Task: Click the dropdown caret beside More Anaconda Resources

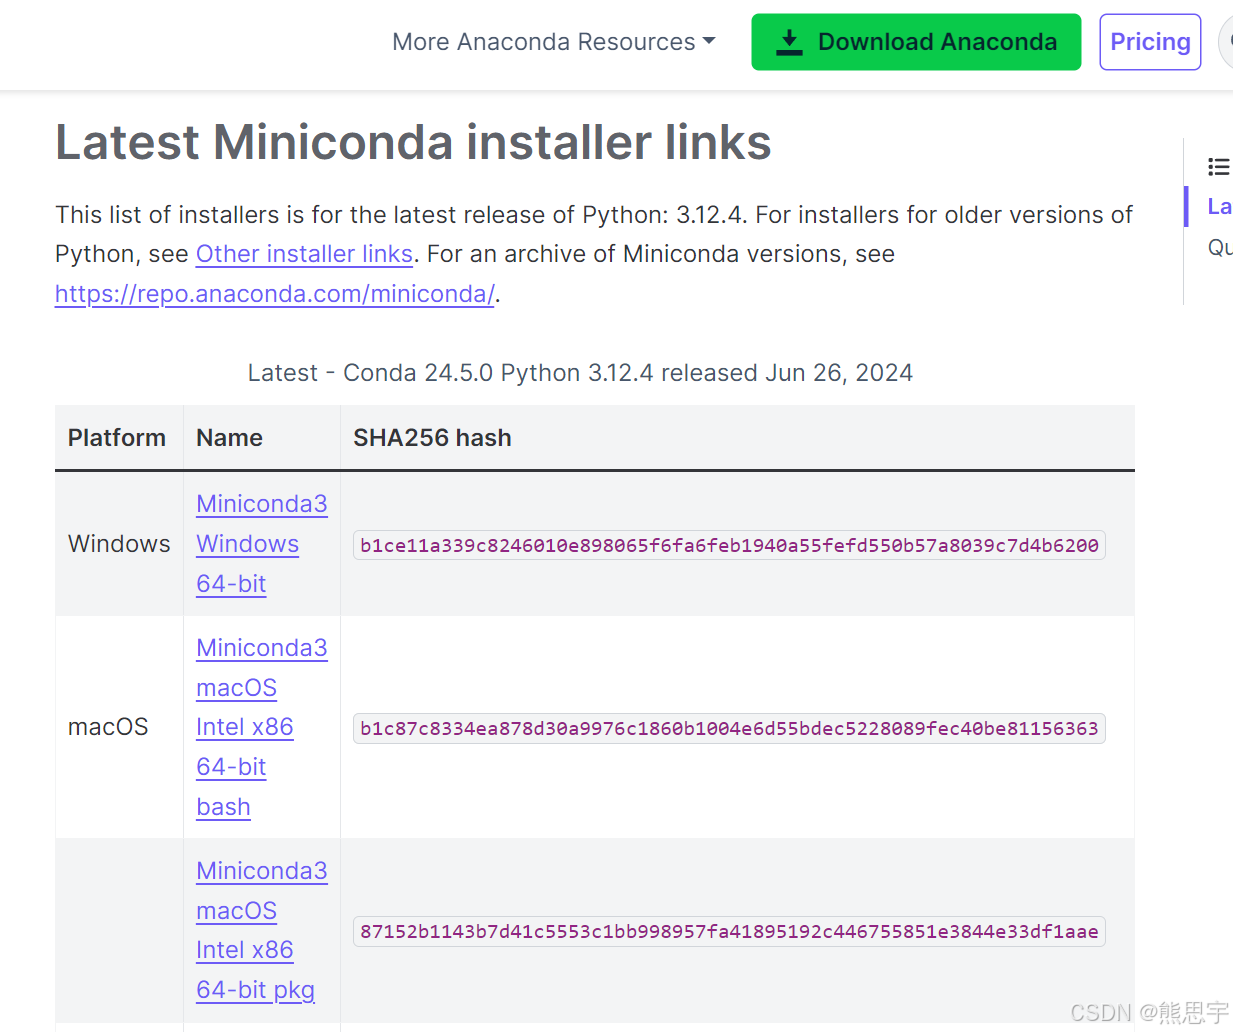Action: [709, 41]
